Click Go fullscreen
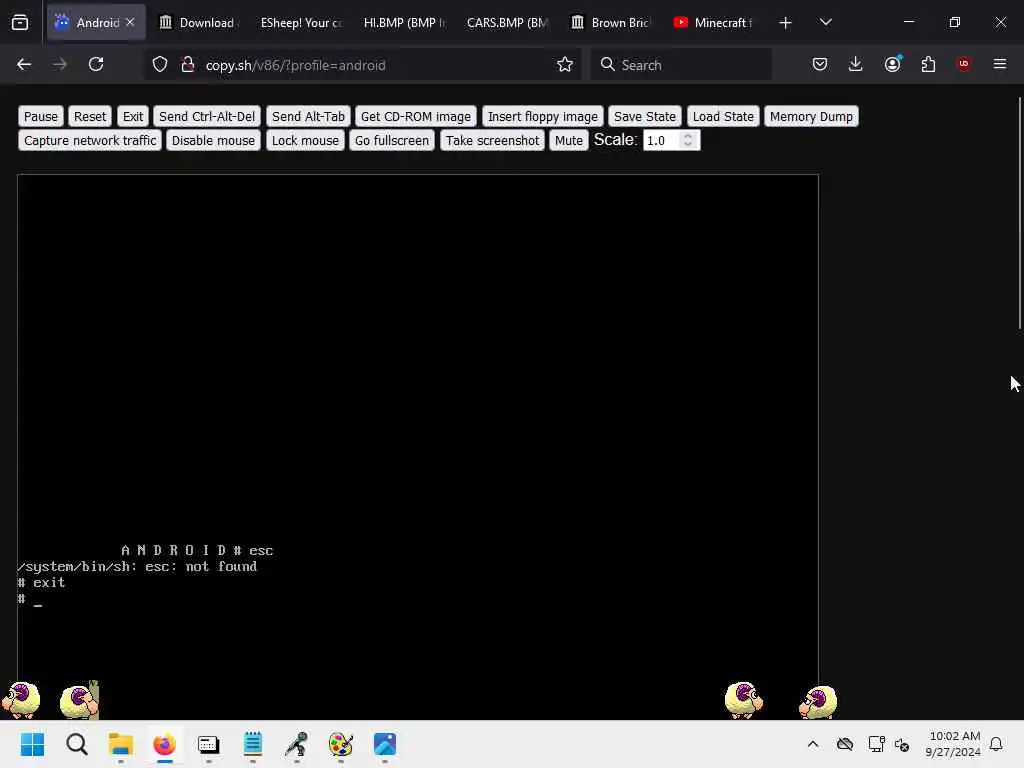The height and width of the screenshot is (768, 1024). pyautogui.click(x=392, y=140)
